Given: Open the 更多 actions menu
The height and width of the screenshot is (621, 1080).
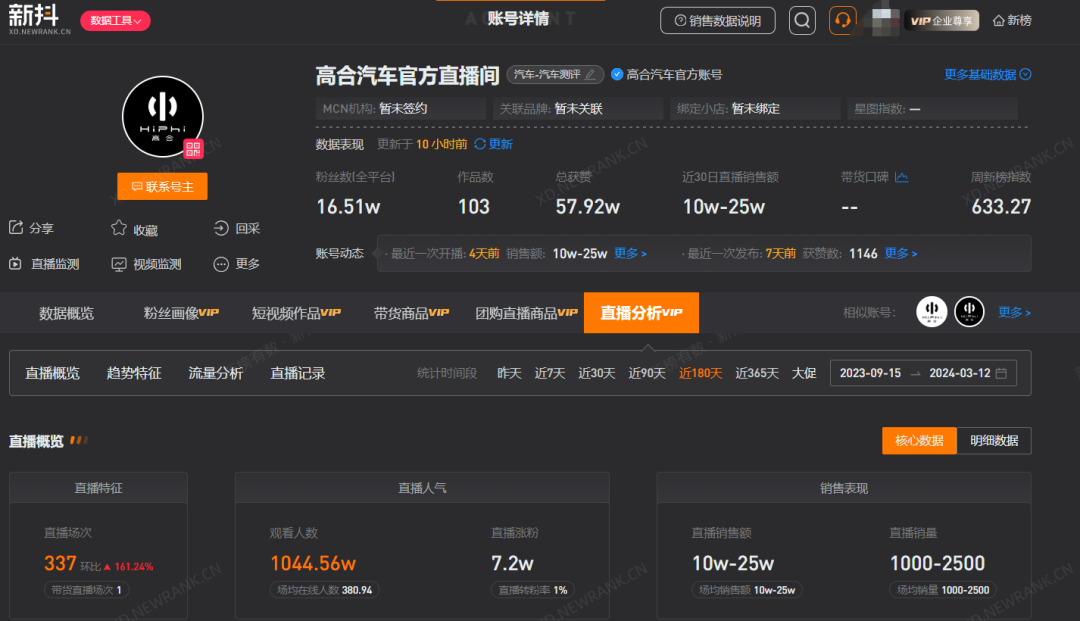Looking at the screenshot, I should click(236, 264).
